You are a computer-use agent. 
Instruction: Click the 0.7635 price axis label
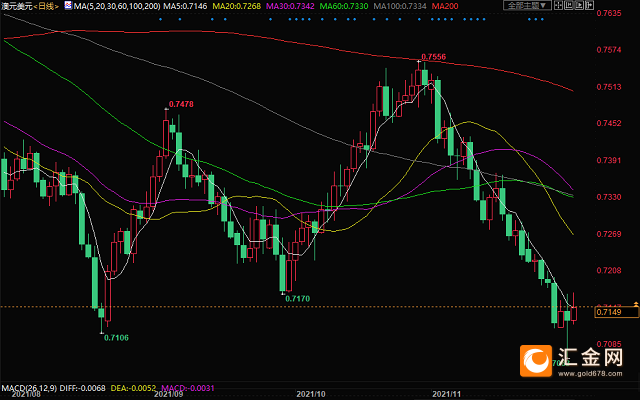tap(609, 13)
